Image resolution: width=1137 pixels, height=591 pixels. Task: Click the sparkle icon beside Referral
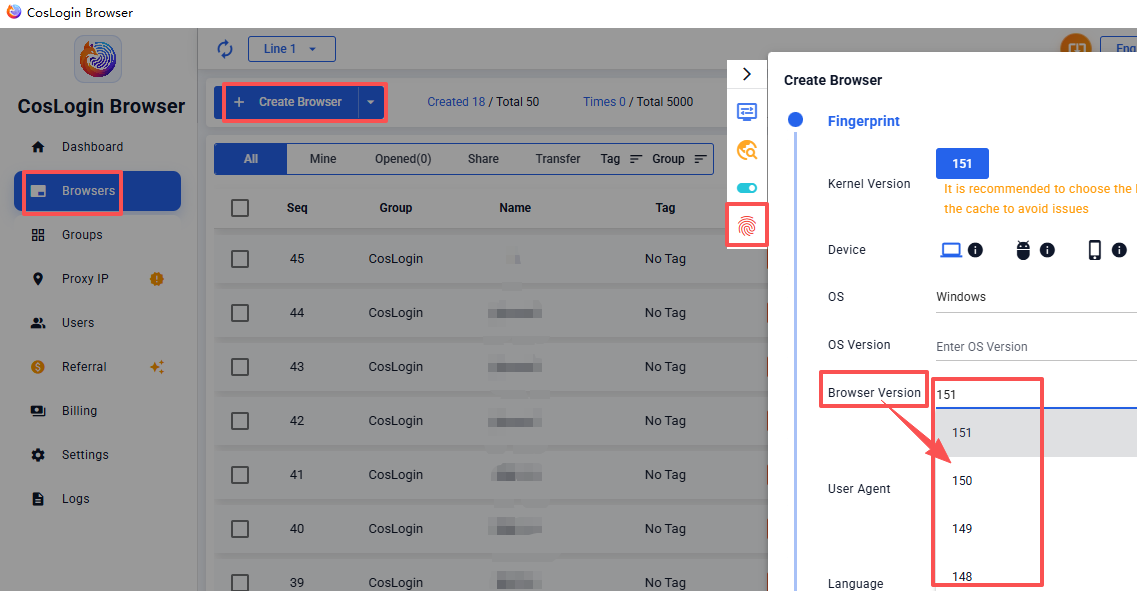pos(157,367)
